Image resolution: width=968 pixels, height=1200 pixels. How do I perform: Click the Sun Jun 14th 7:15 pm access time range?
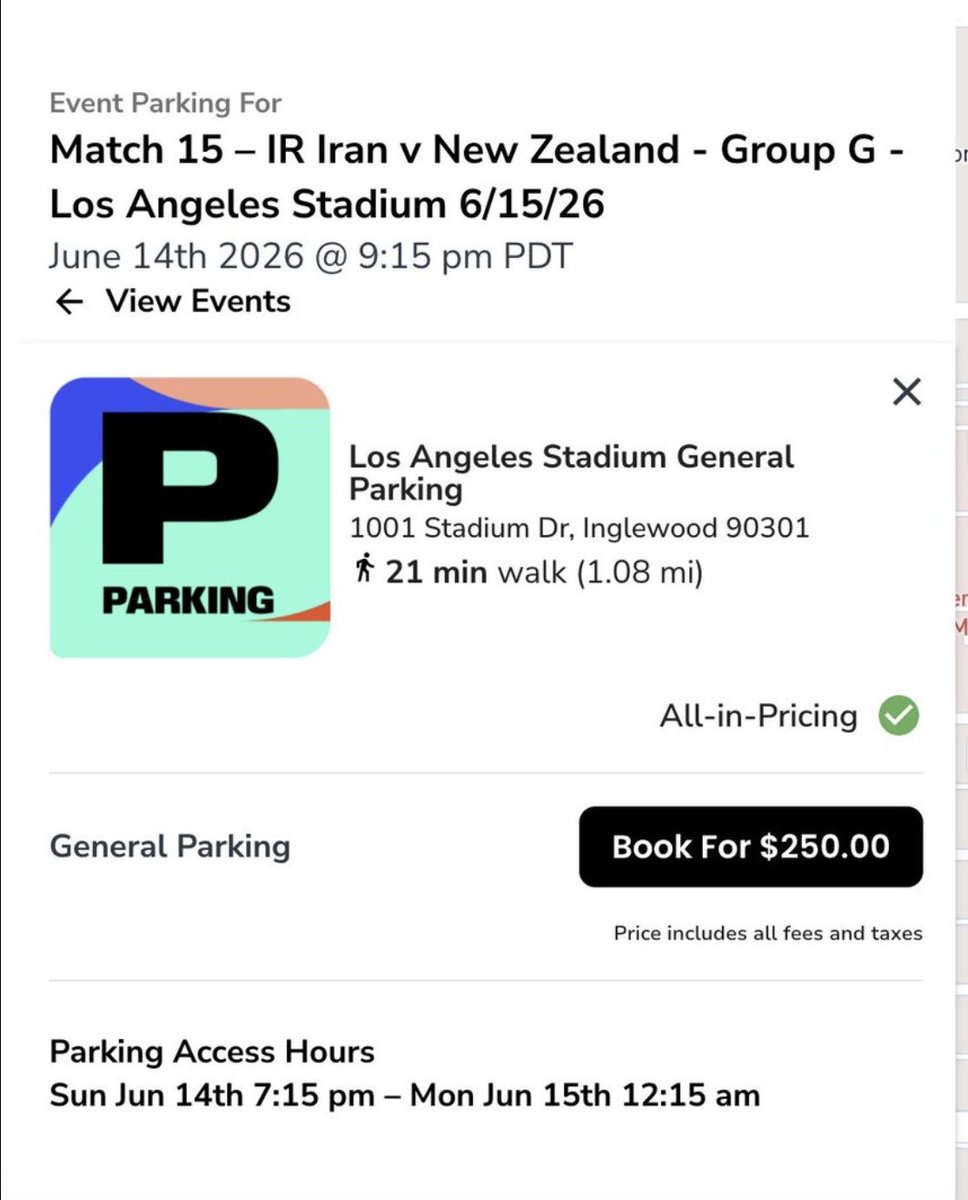(404, 1095)
